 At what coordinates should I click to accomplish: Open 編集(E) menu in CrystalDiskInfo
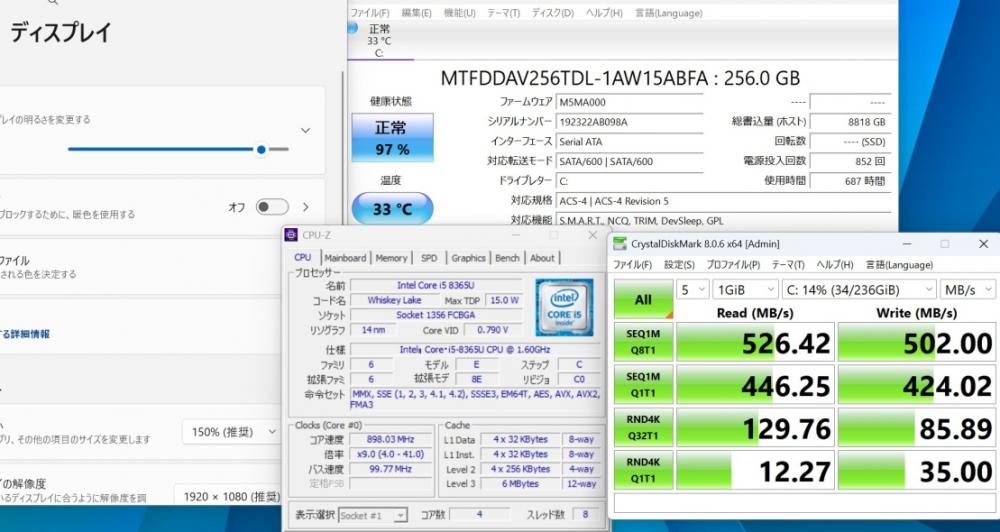point(416,13)
